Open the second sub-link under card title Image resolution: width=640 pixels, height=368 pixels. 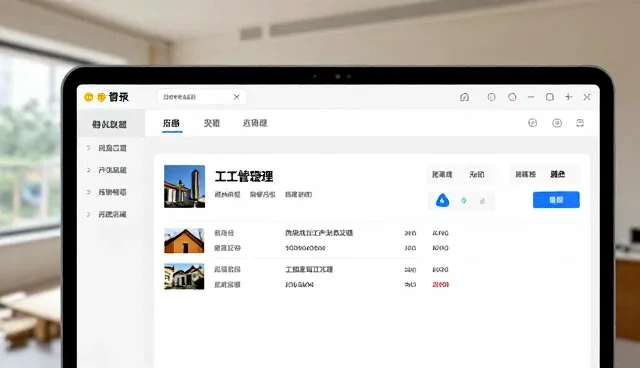click(x=262, y=195)
